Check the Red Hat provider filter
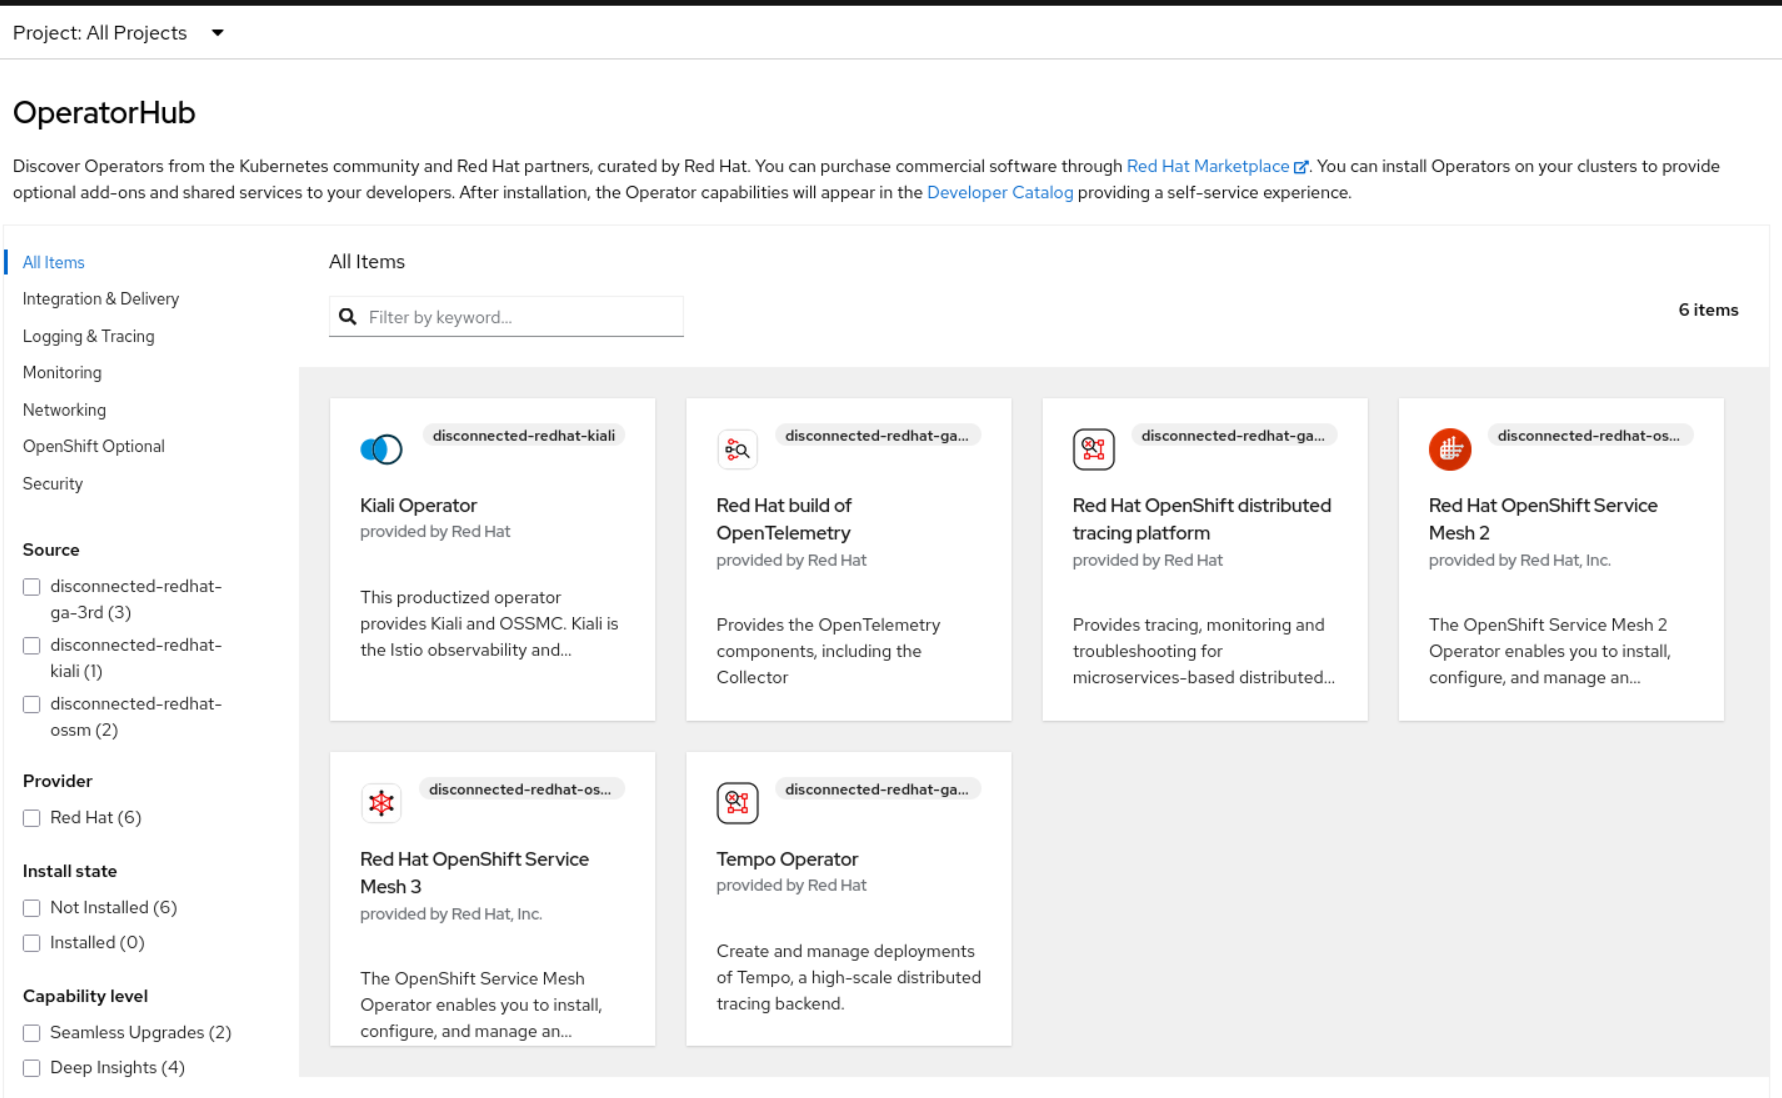 coord(32,818)
